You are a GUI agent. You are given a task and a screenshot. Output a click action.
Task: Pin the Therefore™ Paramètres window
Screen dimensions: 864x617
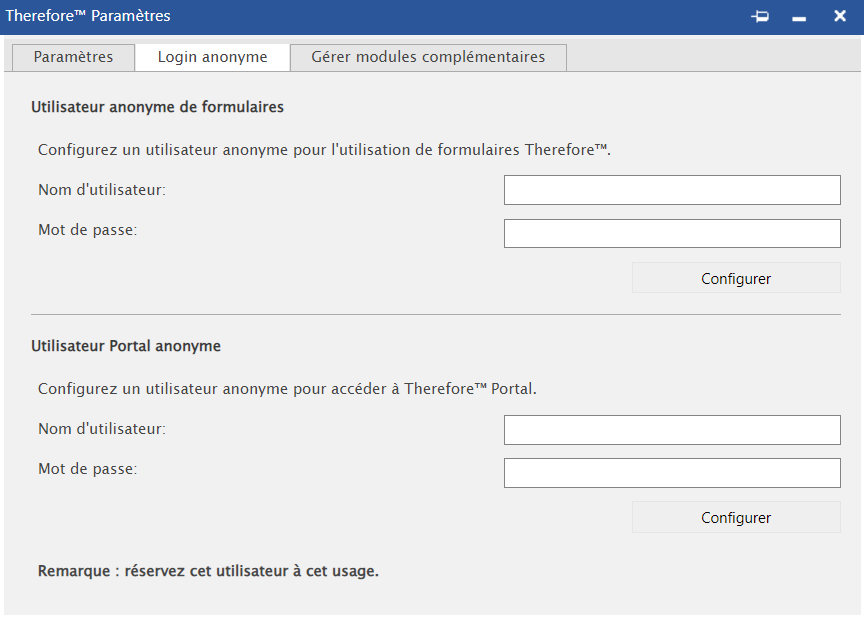click(759, 16)
